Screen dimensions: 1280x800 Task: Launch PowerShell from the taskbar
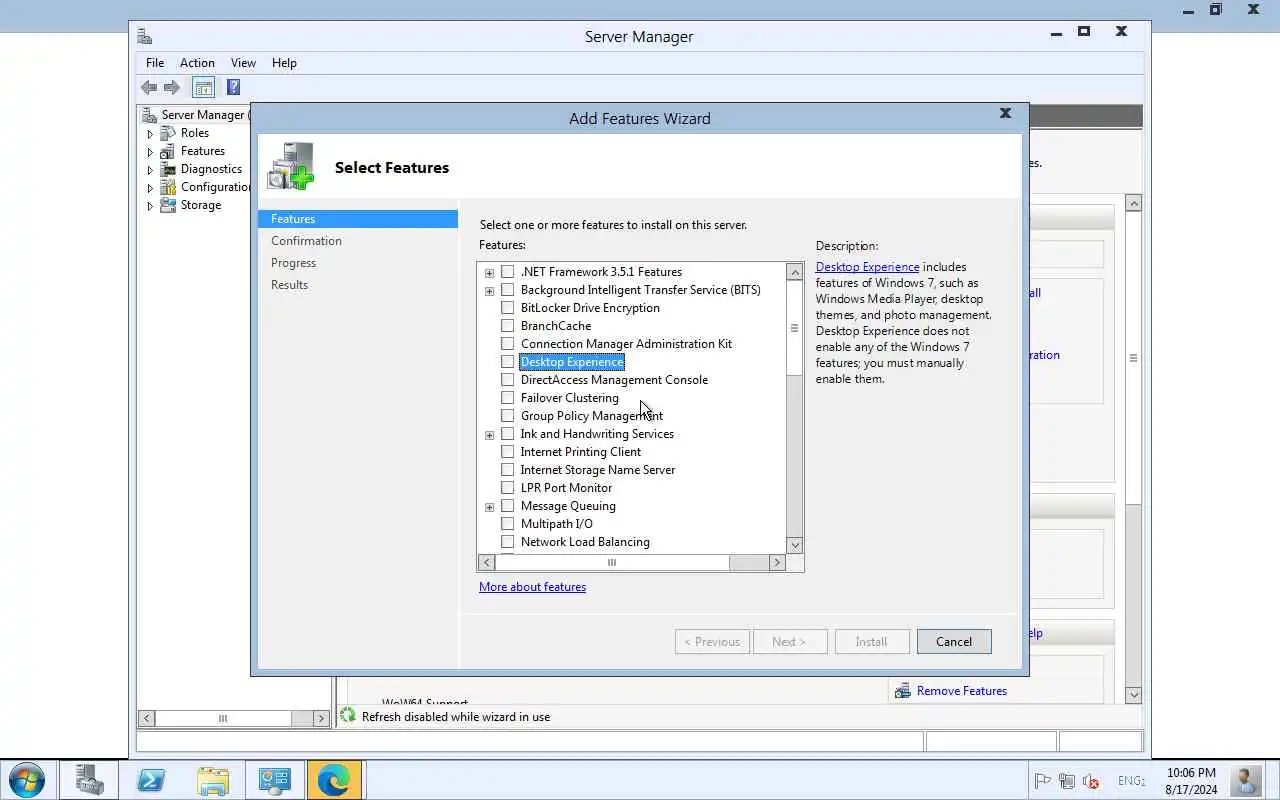pyautogui.click(x=151, y=780)
